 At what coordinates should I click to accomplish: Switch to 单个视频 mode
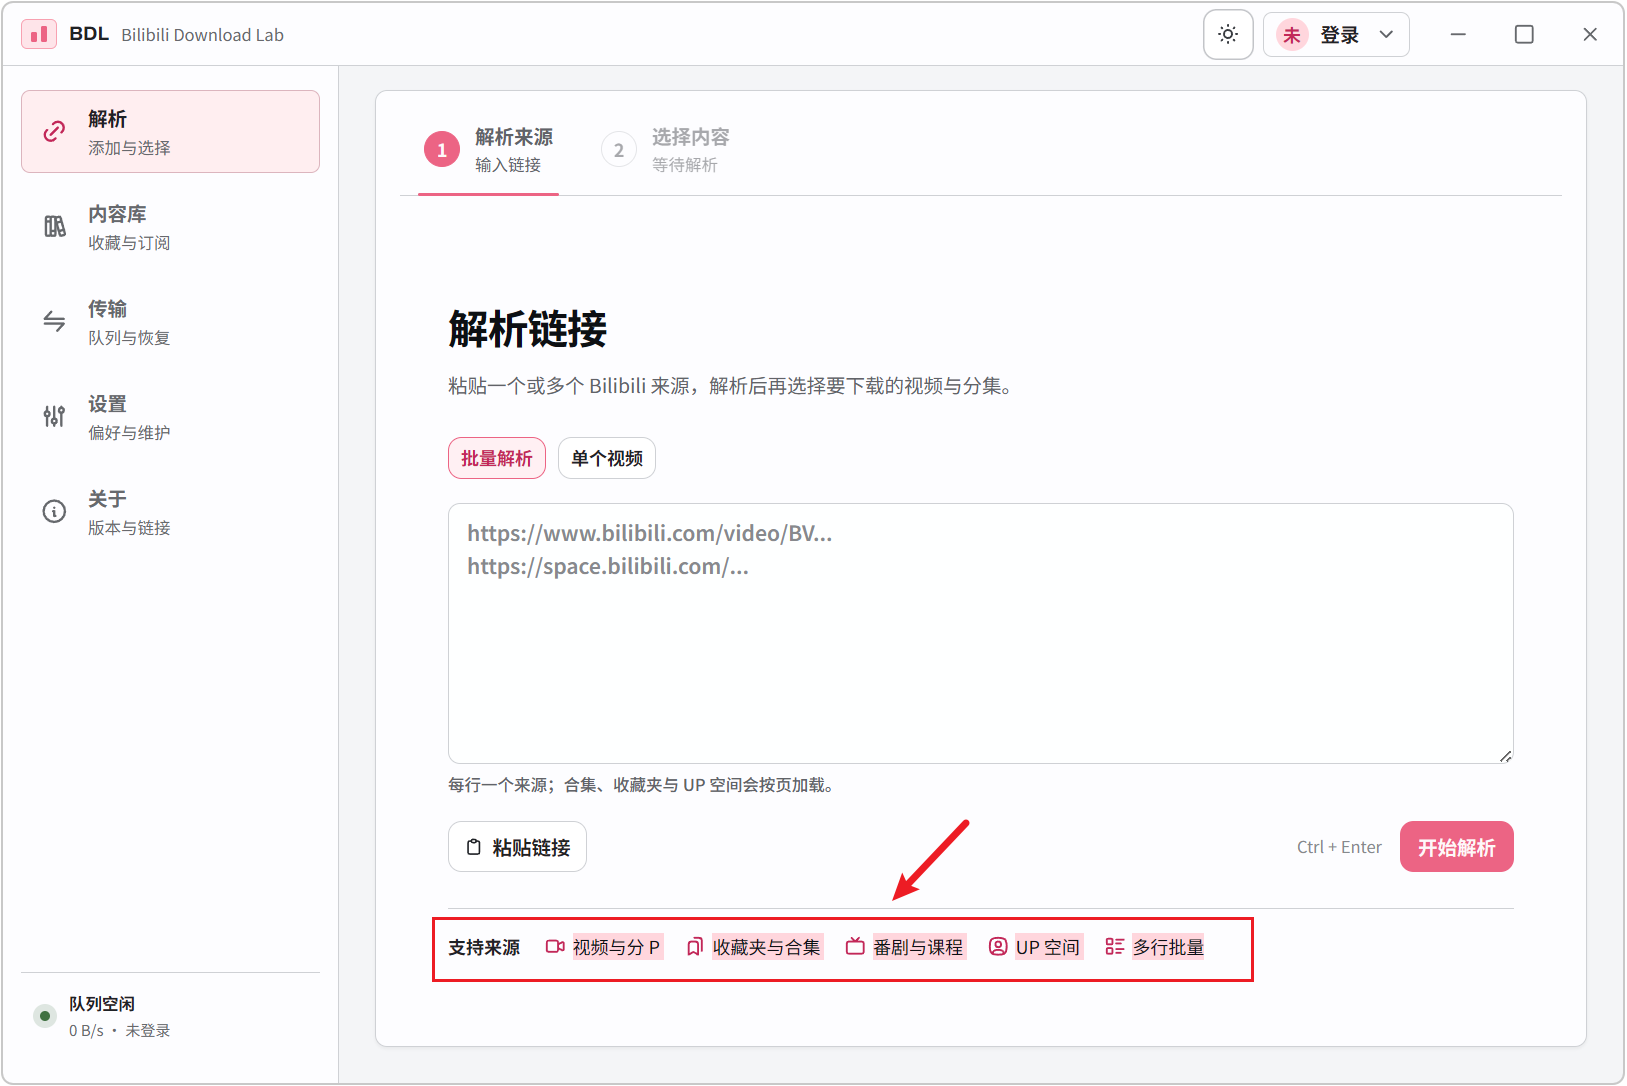click(x=607, y=458)
